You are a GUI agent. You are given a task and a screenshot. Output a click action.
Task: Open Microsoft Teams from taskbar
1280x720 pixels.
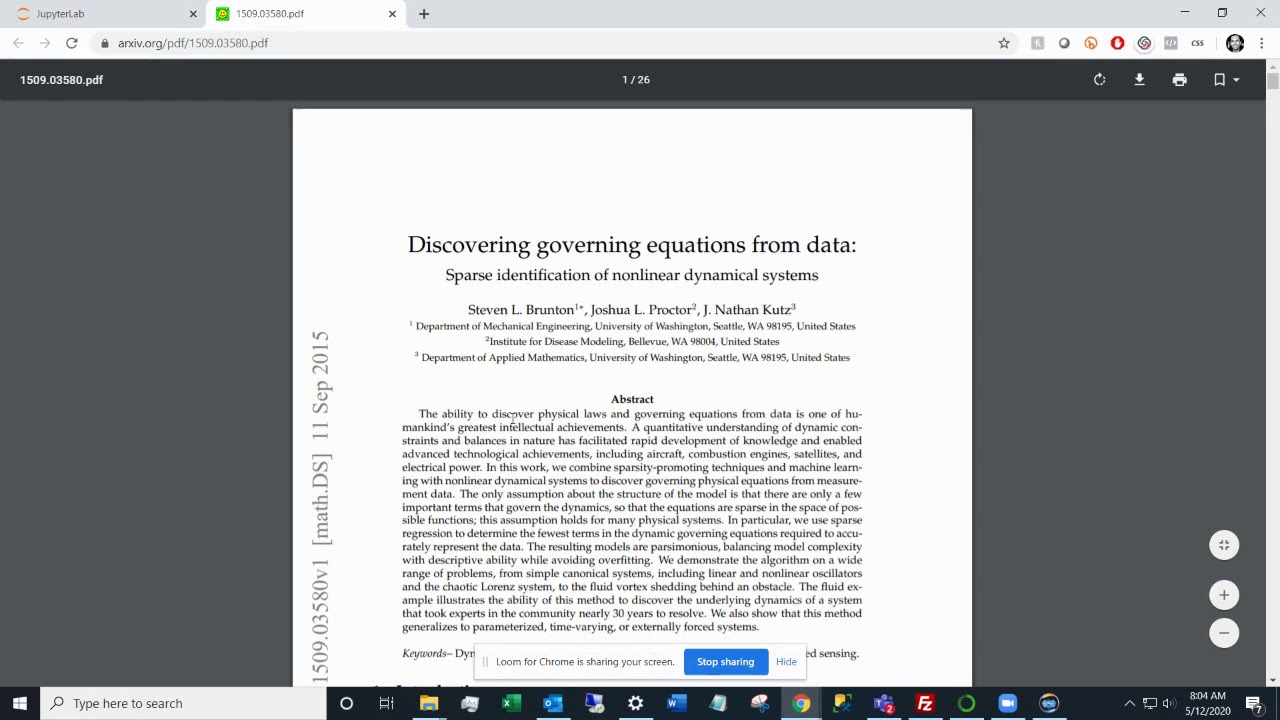(x=883, y=703)
